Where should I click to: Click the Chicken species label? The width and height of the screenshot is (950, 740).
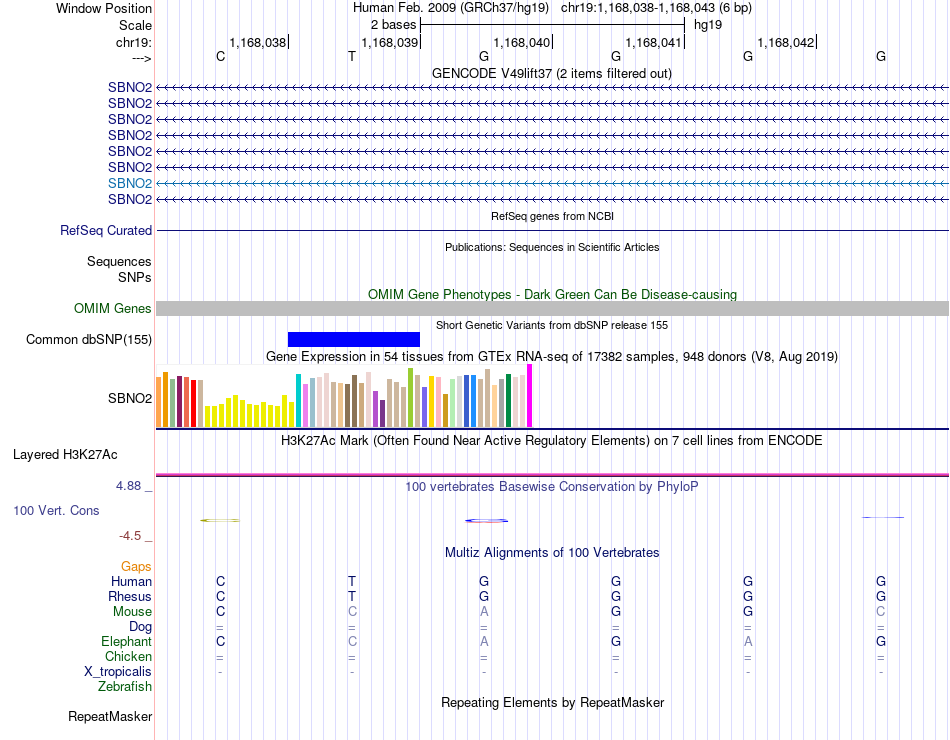[128, 656]
